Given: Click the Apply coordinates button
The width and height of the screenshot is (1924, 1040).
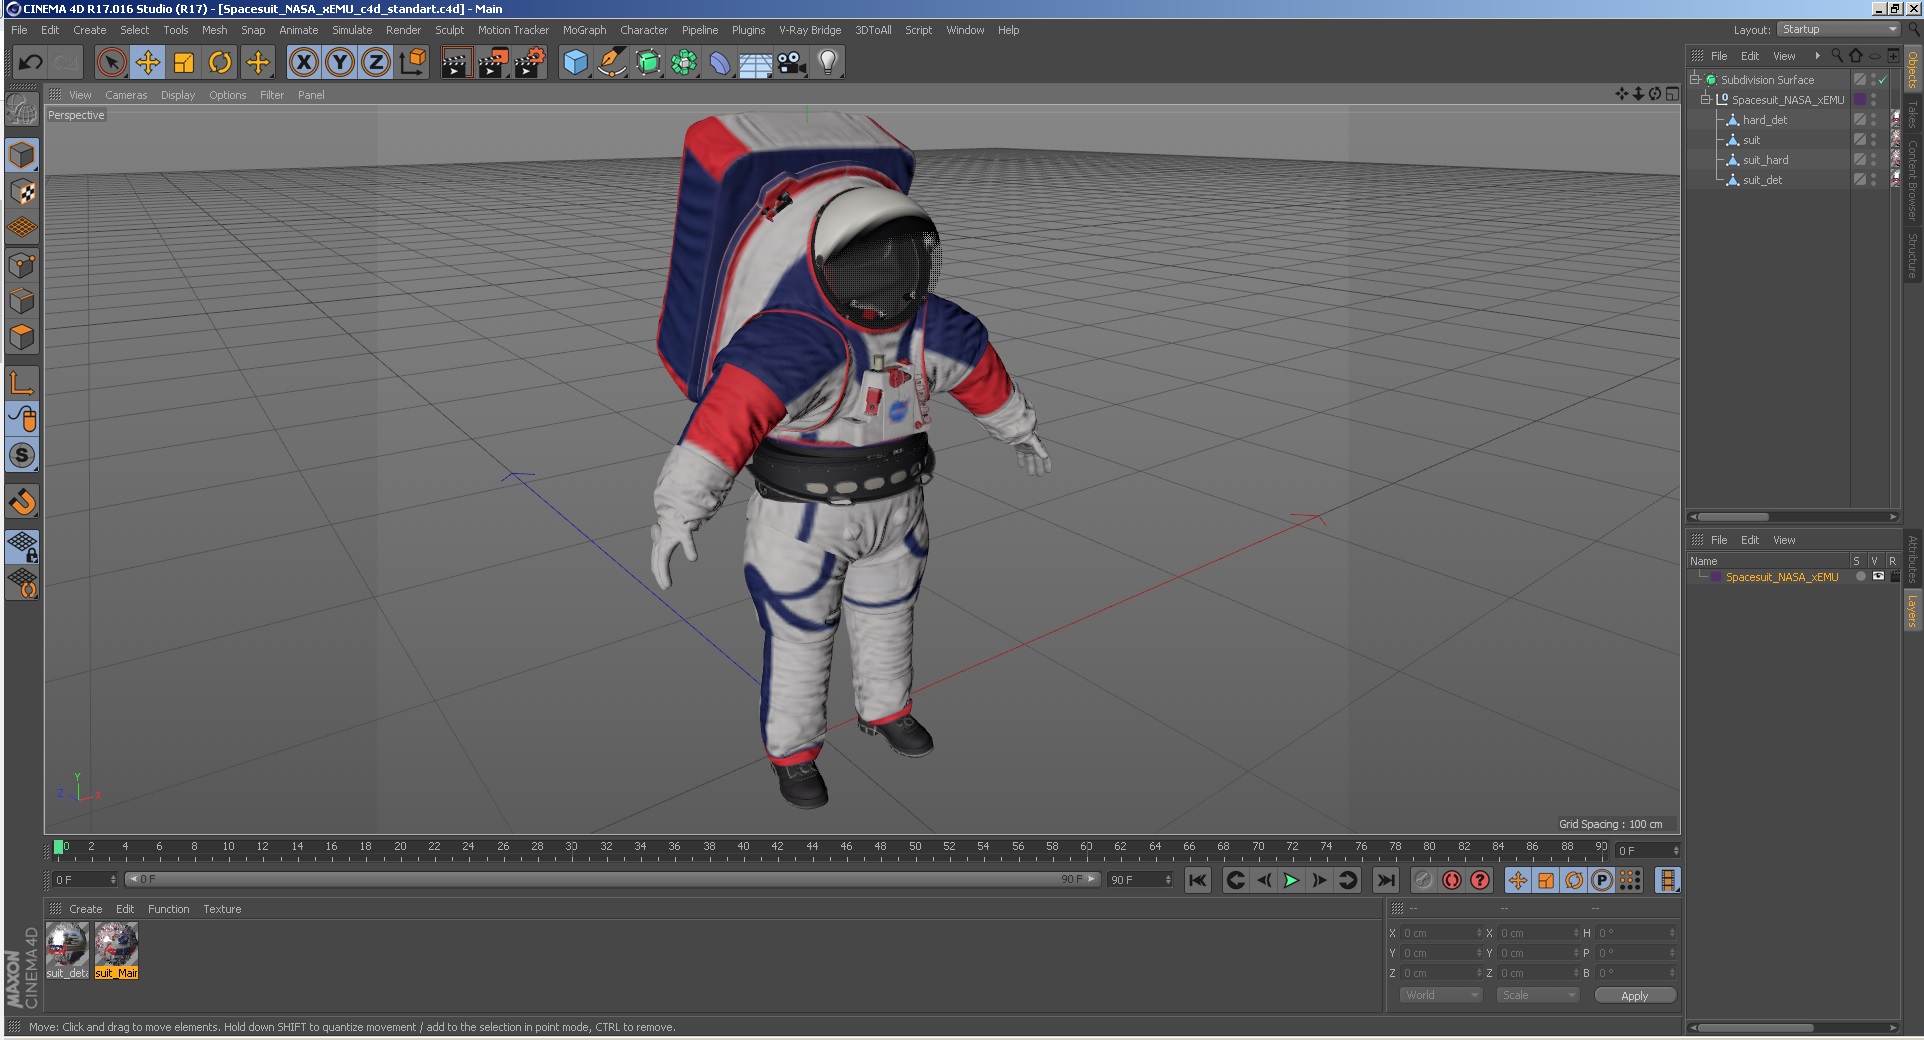Looking at the screenshot, I should [1634, 995].
